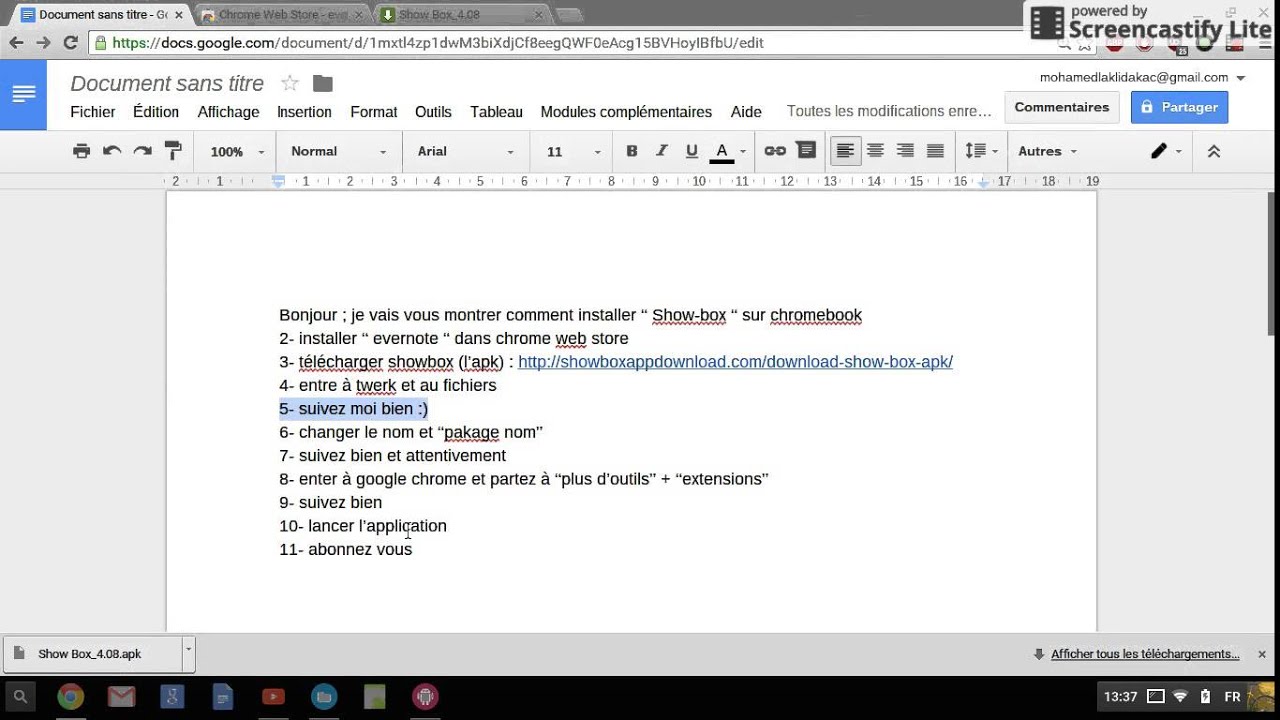Justify the text alignment

(x=935, y=151)
